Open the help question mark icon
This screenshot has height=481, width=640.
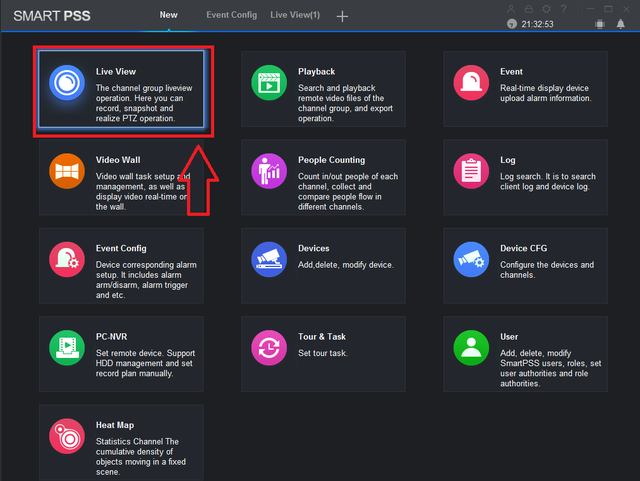[564, 9]
